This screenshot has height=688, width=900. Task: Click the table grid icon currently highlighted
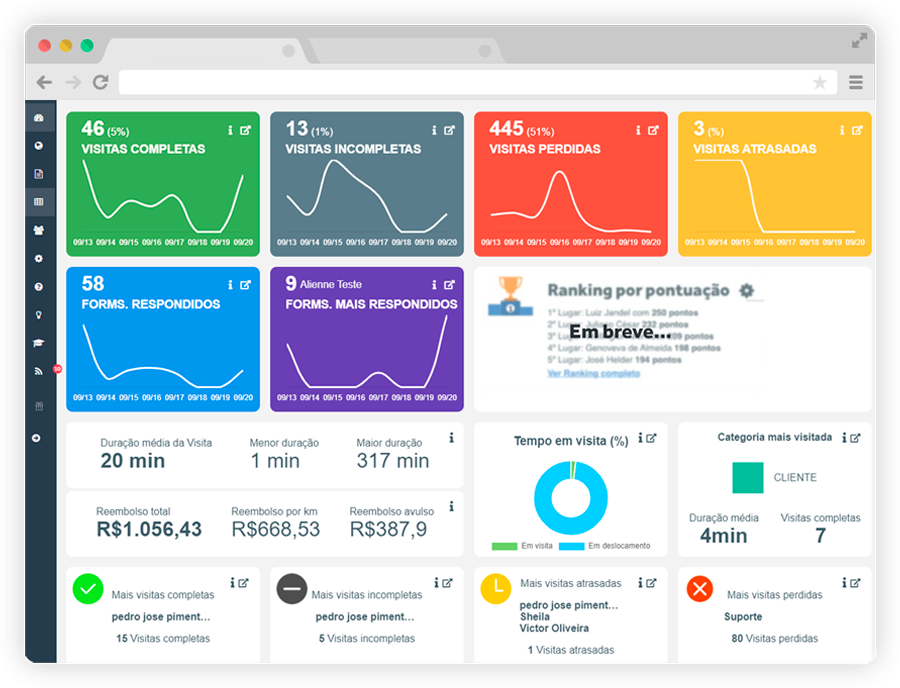[x=39, y=201]
